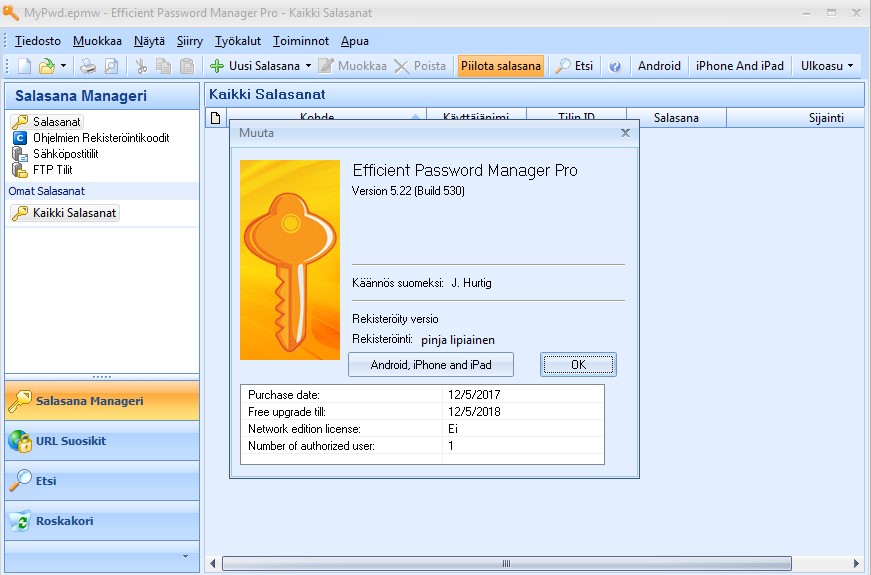Expand the Open folder dropdown arrow
This screenshot has width=871, height=575.
[x=63, y=66]
